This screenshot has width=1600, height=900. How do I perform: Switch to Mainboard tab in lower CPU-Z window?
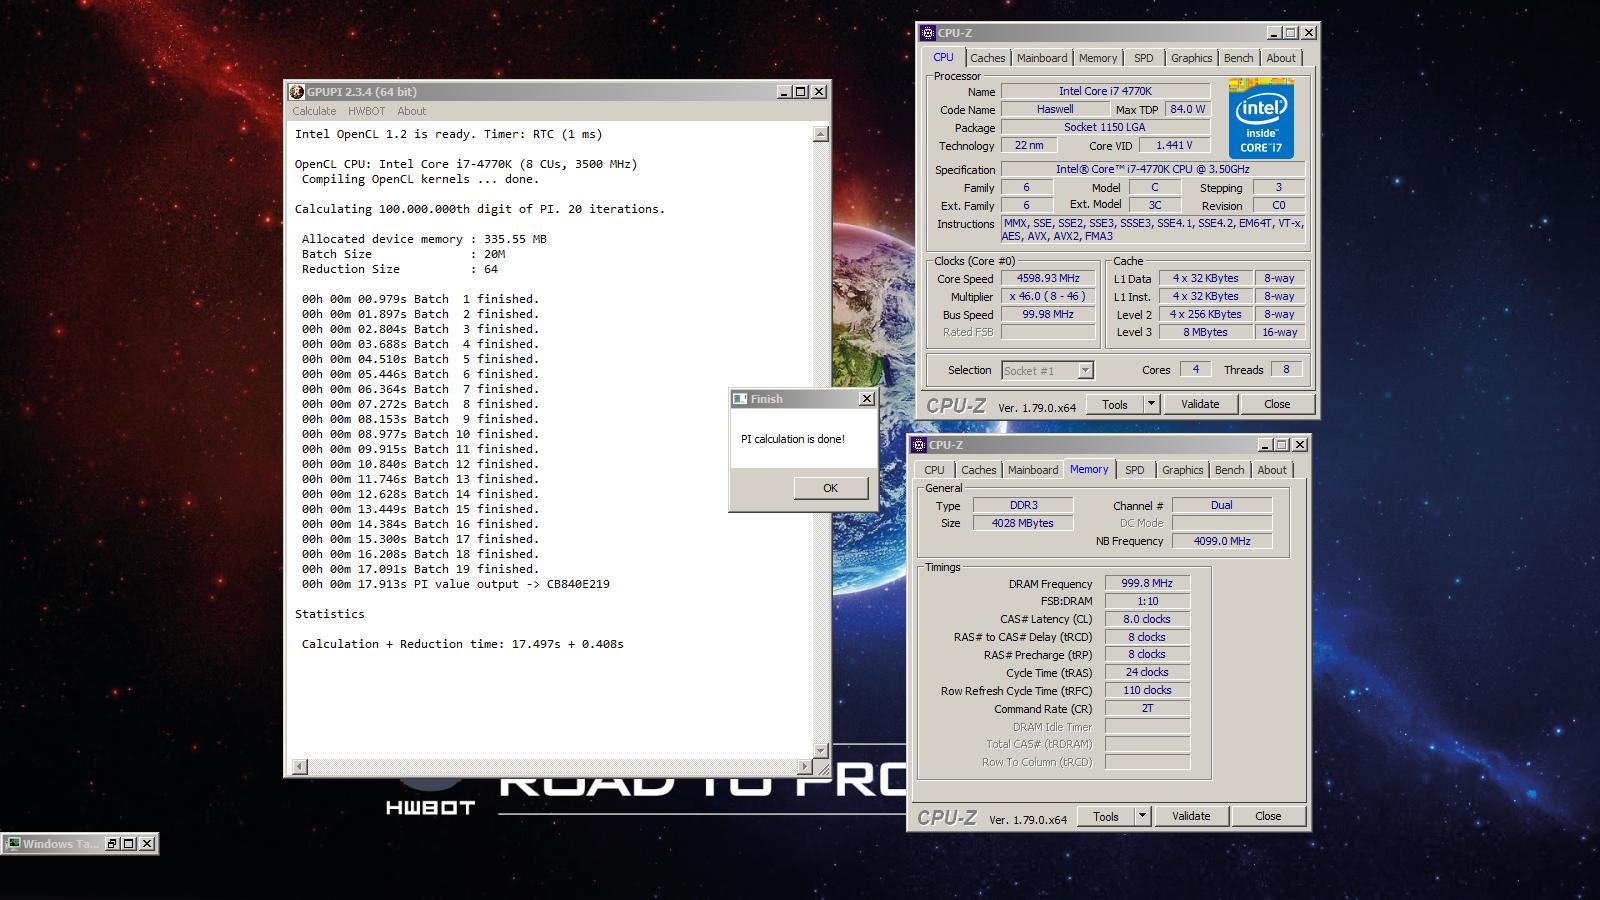[x=1033, y=470]
